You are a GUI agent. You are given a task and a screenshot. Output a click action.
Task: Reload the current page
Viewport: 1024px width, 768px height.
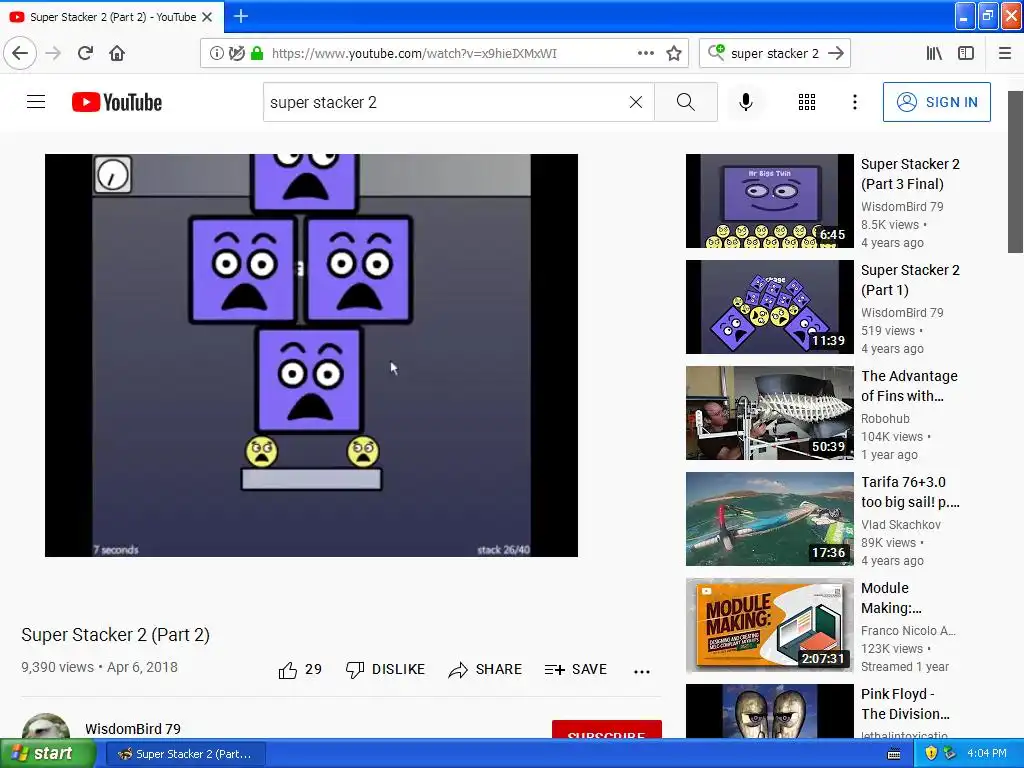85,53
